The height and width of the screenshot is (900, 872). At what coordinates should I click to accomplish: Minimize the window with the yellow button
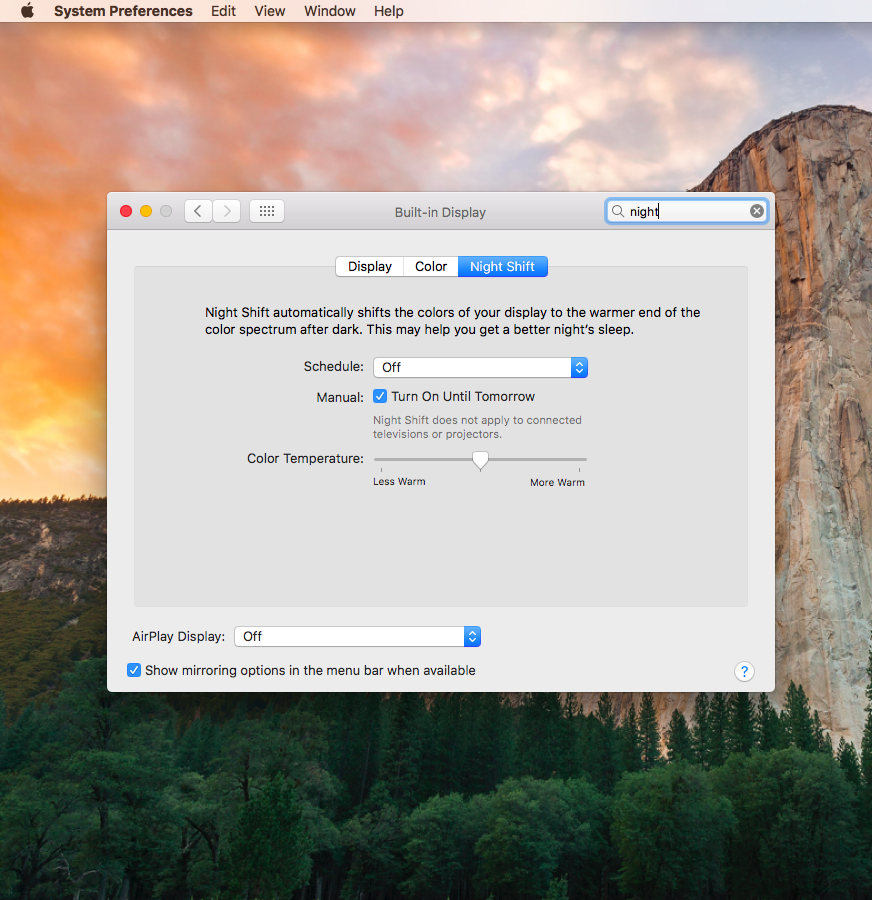click(146, 211)
